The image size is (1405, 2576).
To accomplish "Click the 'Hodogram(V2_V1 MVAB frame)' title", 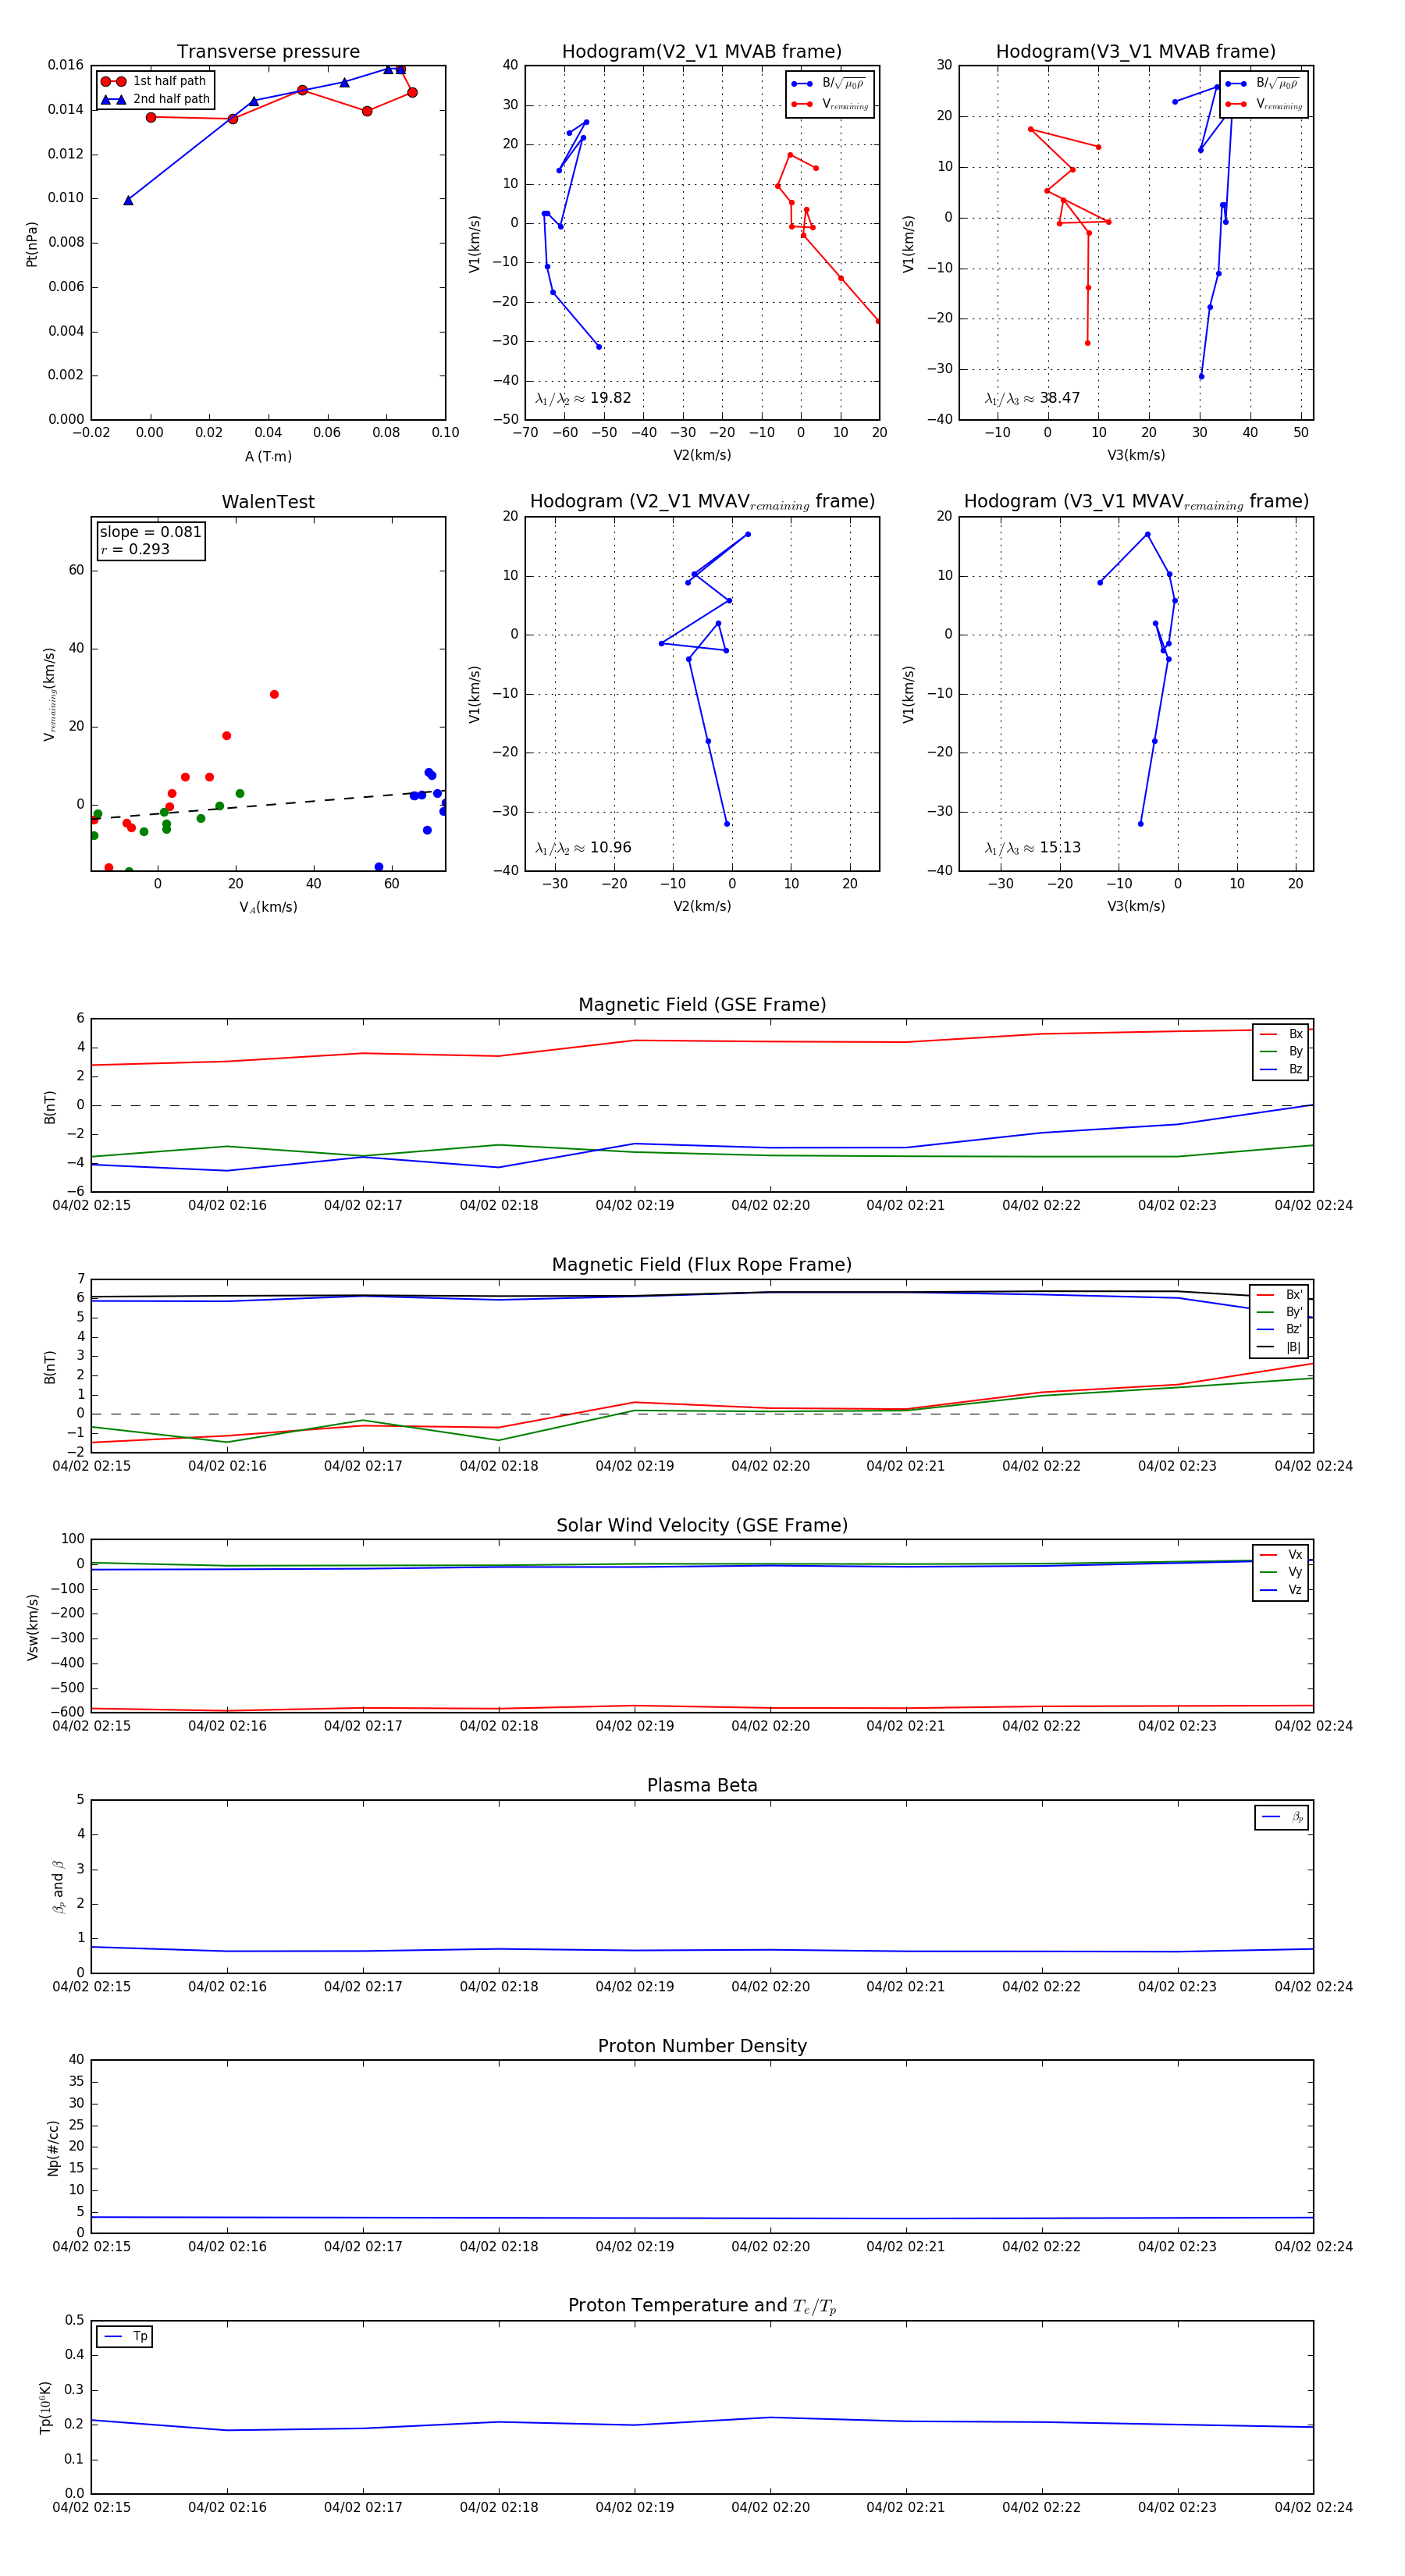I will coord(702,52).
